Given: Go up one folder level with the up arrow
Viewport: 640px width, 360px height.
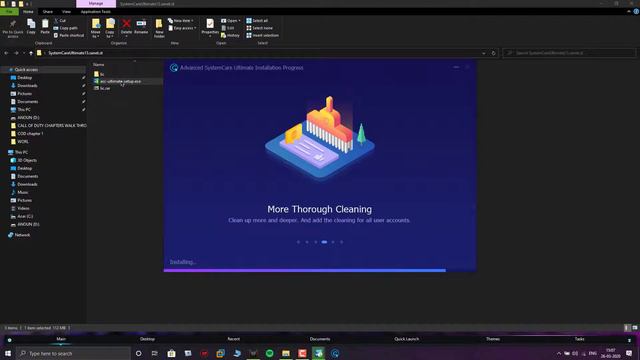Looking at the screenshot, I should click(x=31, y=53).
